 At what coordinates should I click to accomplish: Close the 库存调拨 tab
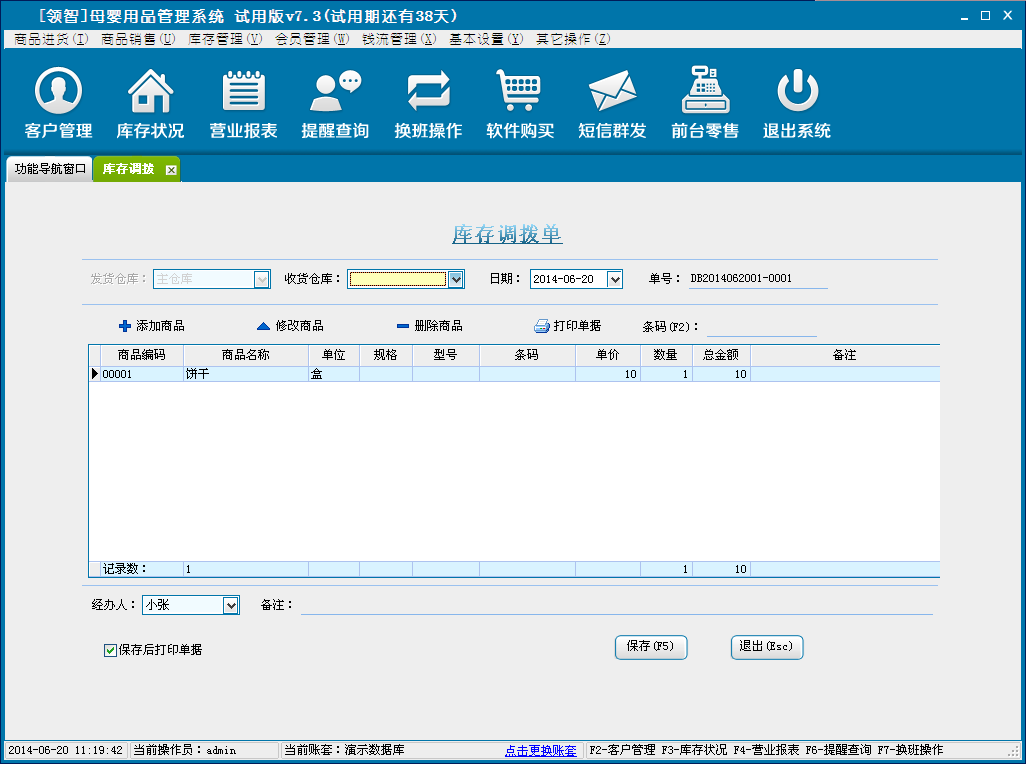pos(171,170)
